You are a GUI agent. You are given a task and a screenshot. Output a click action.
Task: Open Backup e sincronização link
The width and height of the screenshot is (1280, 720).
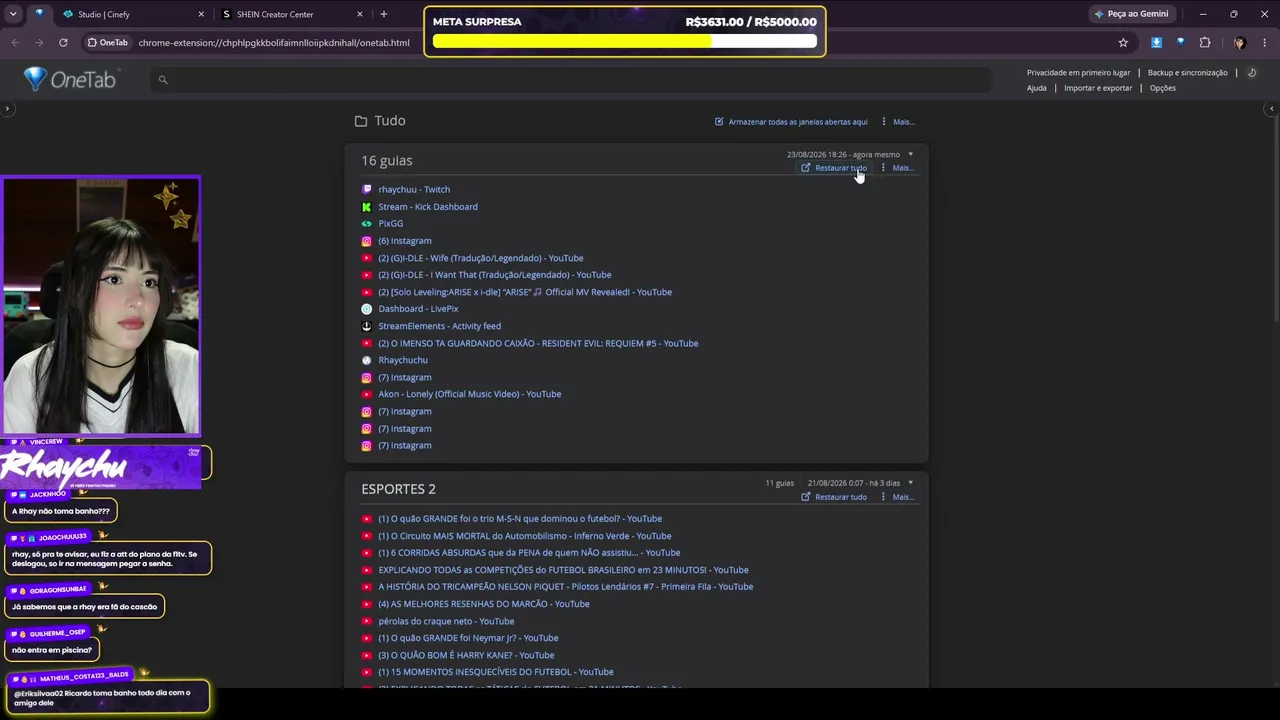pyautogui.click(x=1187, y=73)
